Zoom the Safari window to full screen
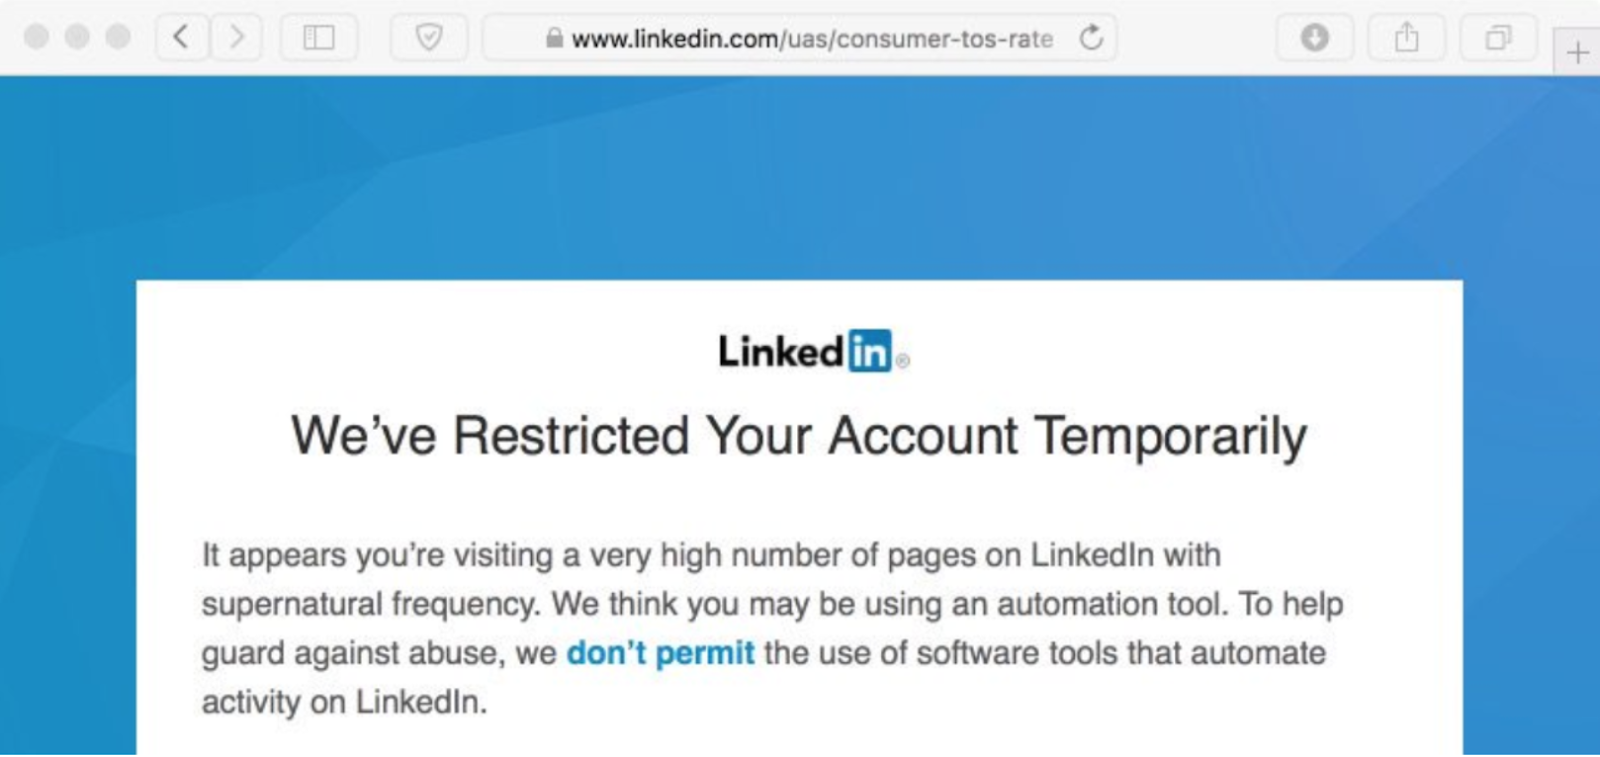The width and height of the screenshot is (1600, 757). pos(118,37)
